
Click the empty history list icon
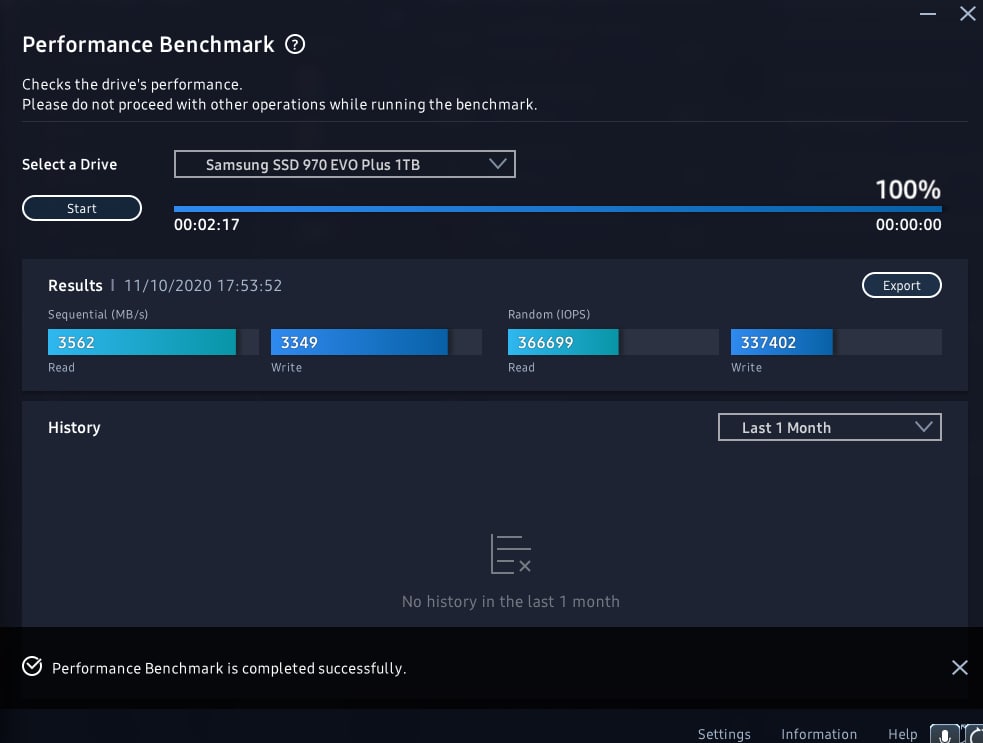coord(510,554)
